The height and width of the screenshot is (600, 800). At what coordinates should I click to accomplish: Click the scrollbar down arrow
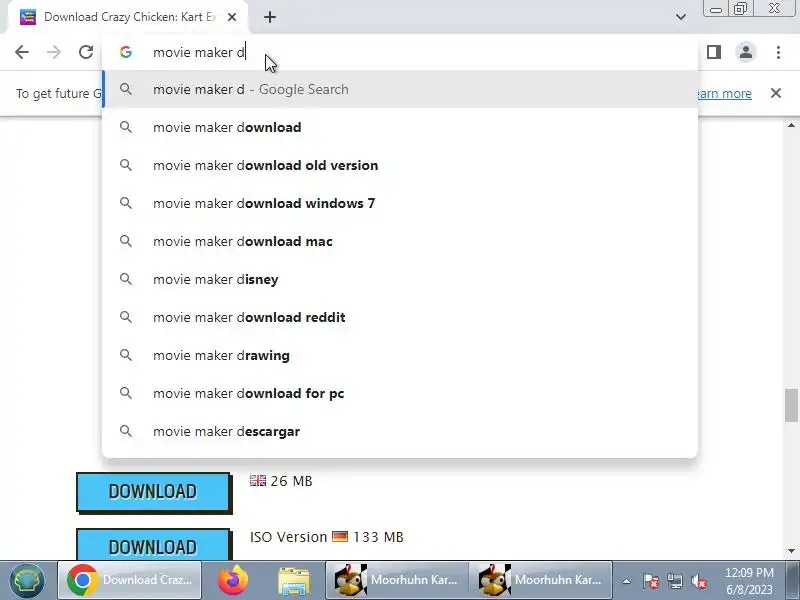[791, 551]
